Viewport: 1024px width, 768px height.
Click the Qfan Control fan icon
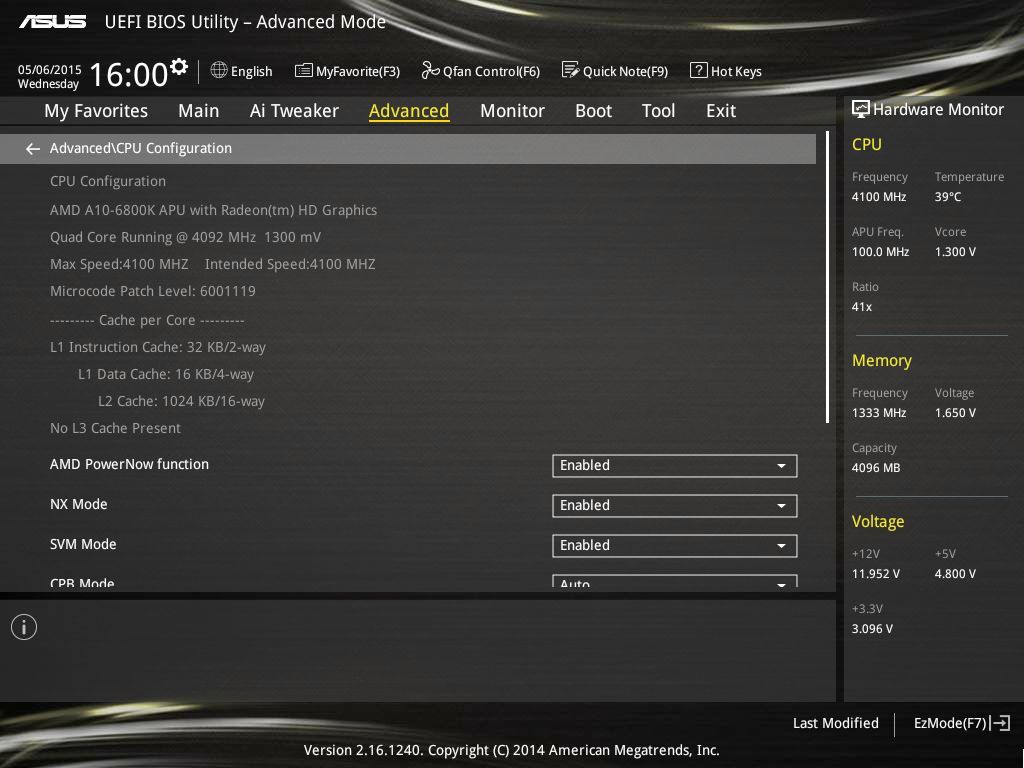click(x=430, y=70)
